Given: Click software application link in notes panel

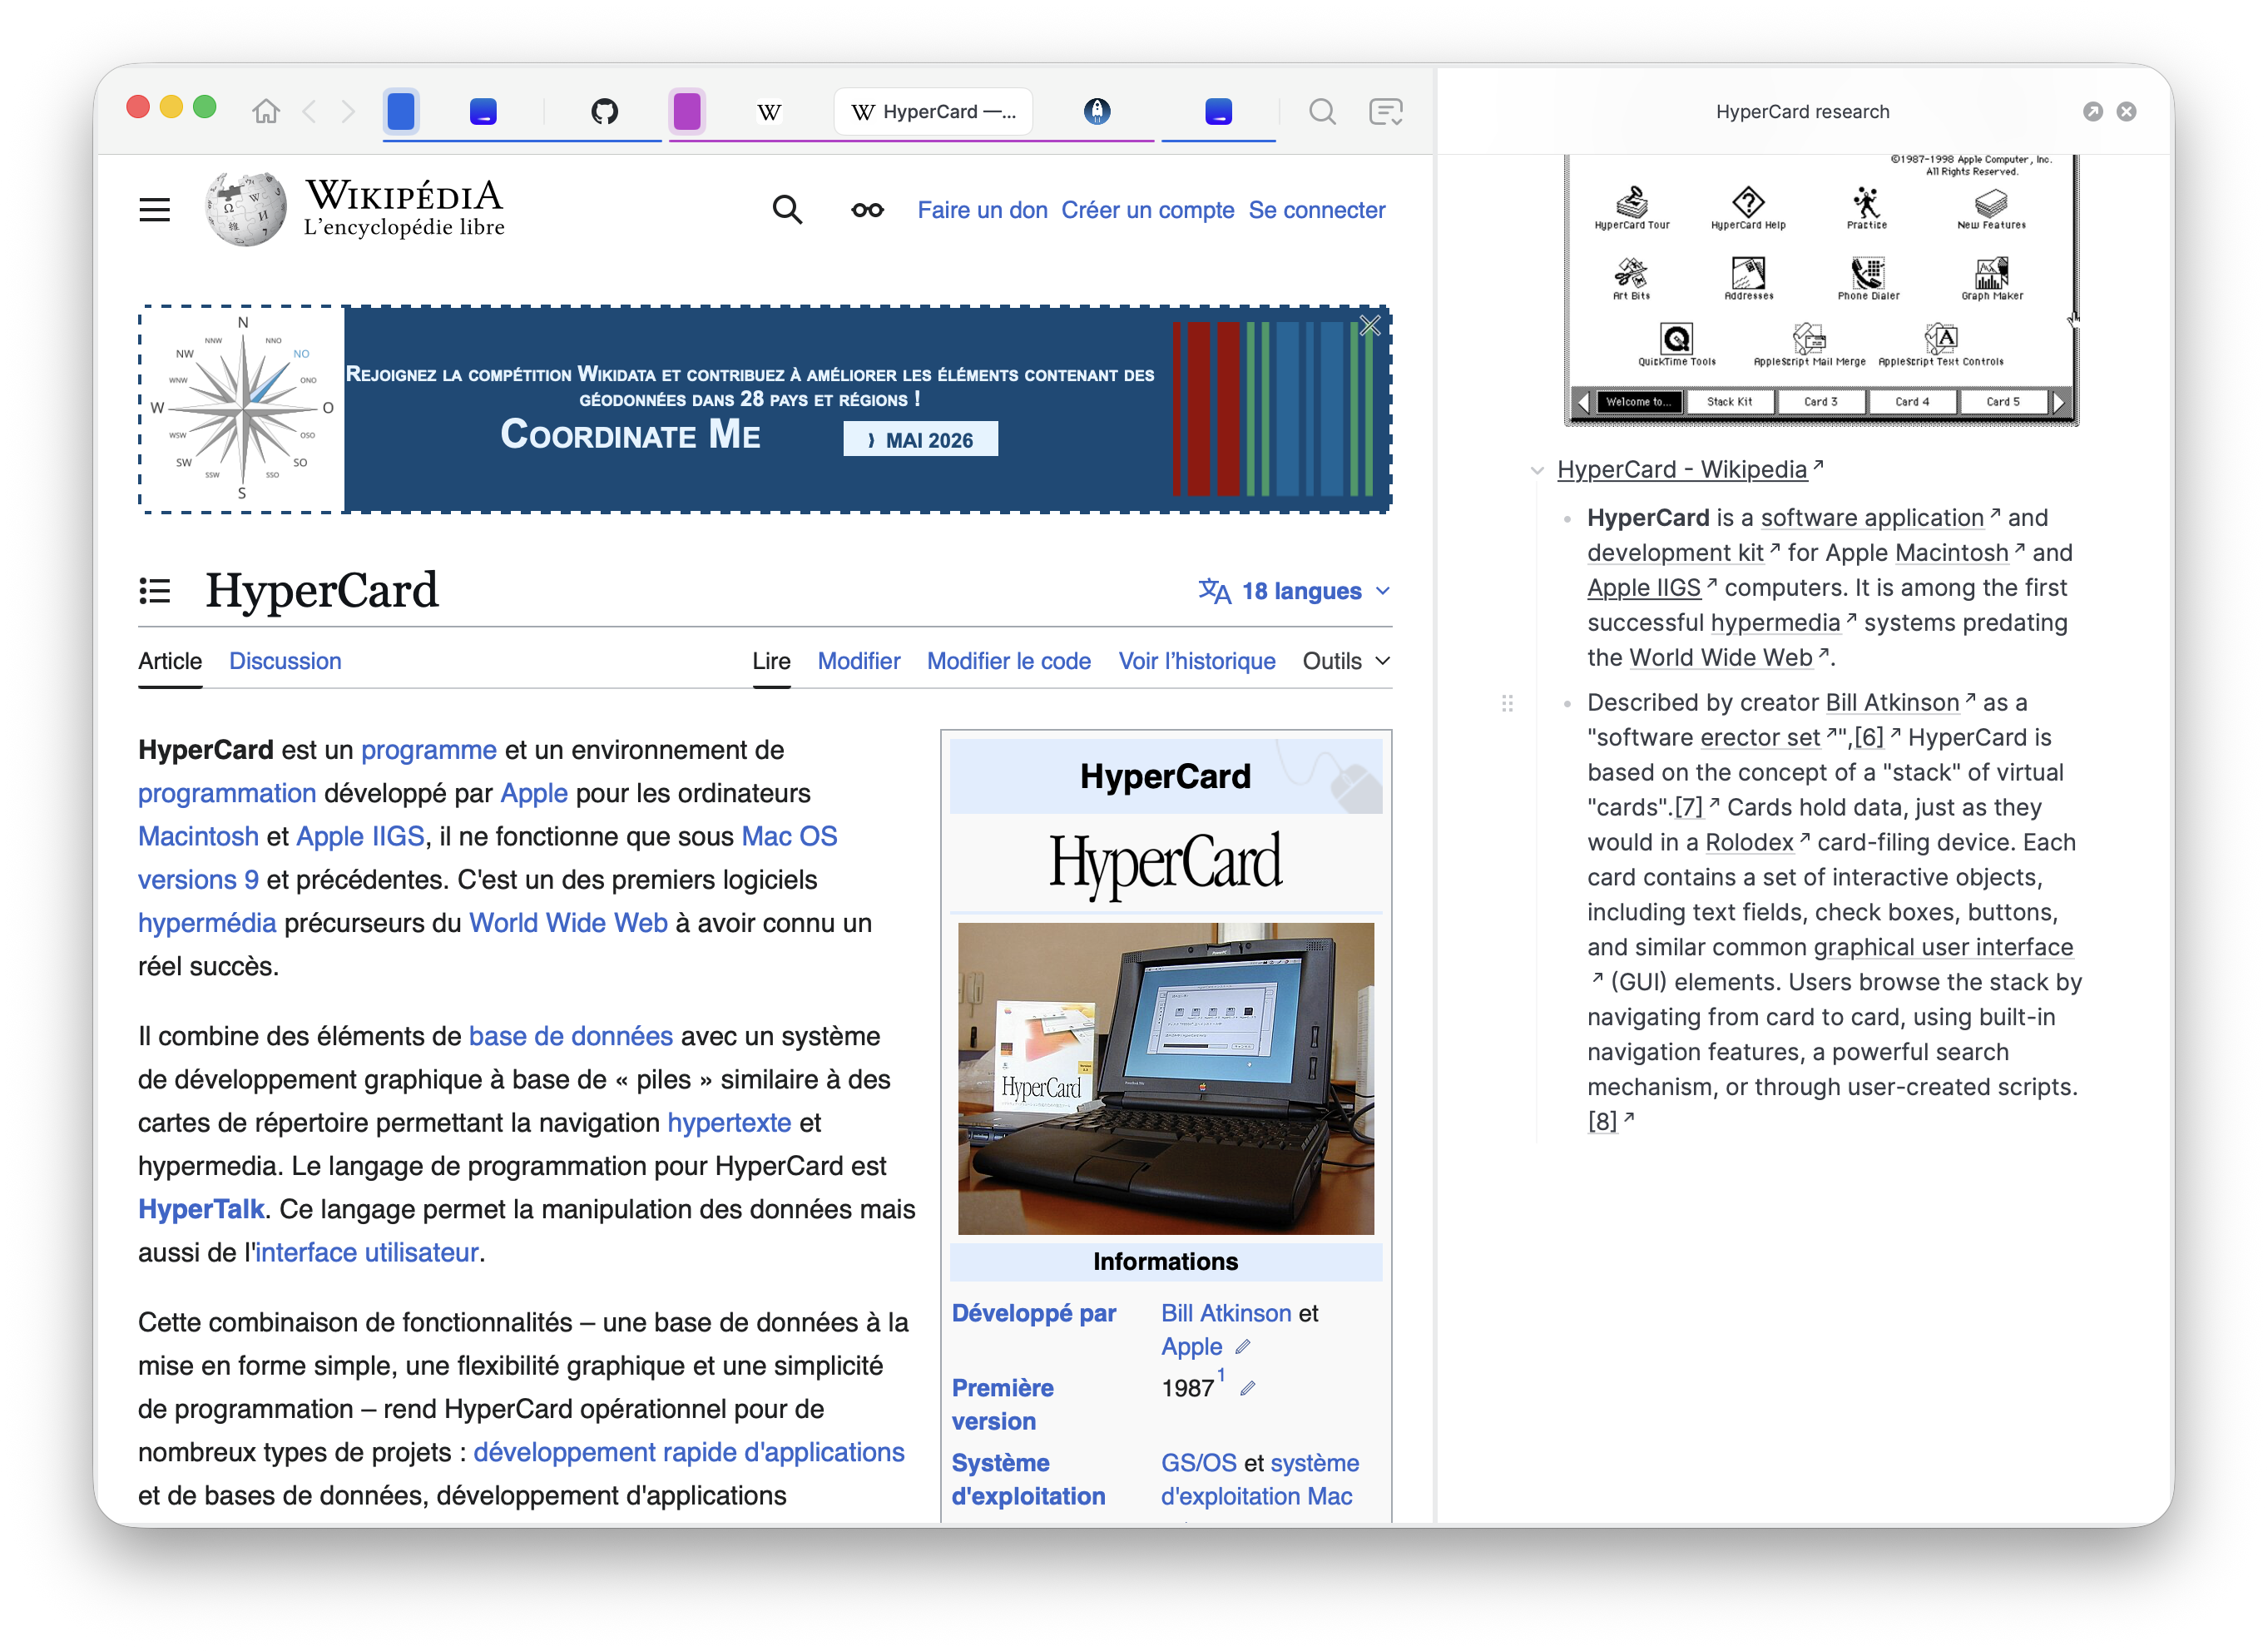Looking at the screenshot, I should [x=1872, y=517].
